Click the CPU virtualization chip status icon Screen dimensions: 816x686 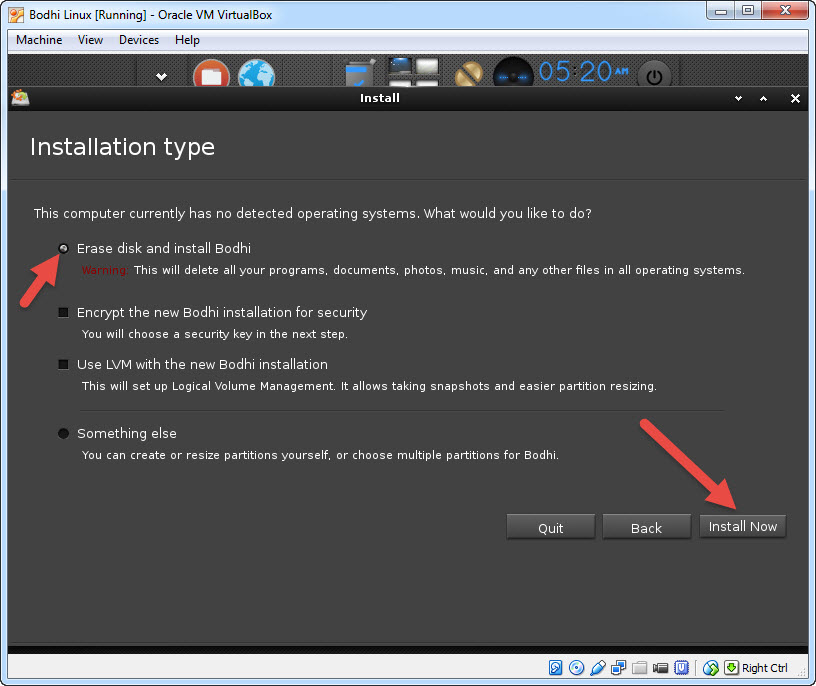pos(681,668)
